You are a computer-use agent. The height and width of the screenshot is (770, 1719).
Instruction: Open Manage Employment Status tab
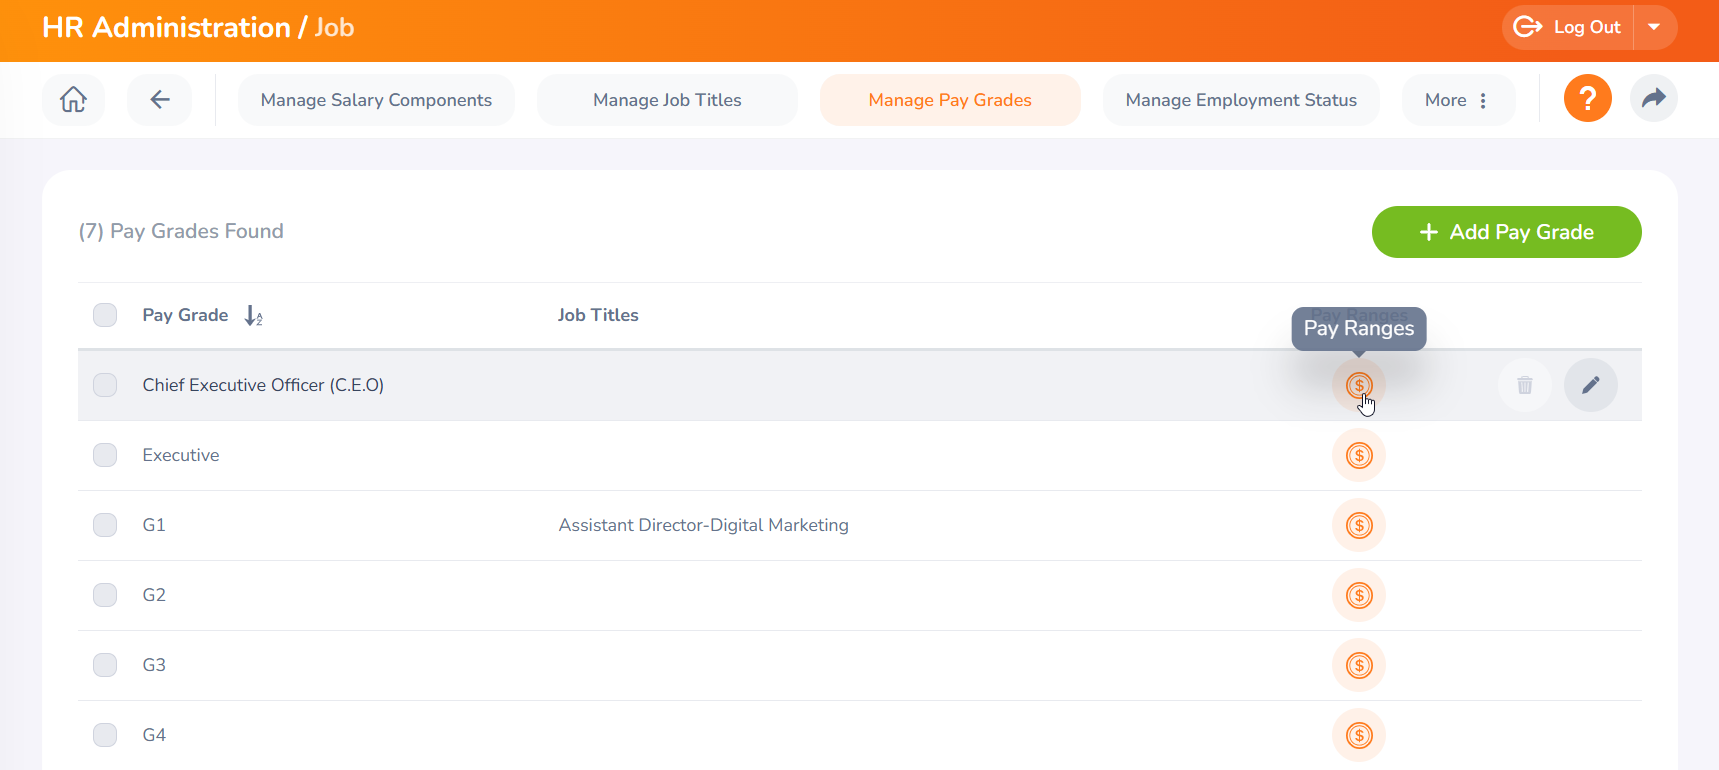[x=1240, y=100]
